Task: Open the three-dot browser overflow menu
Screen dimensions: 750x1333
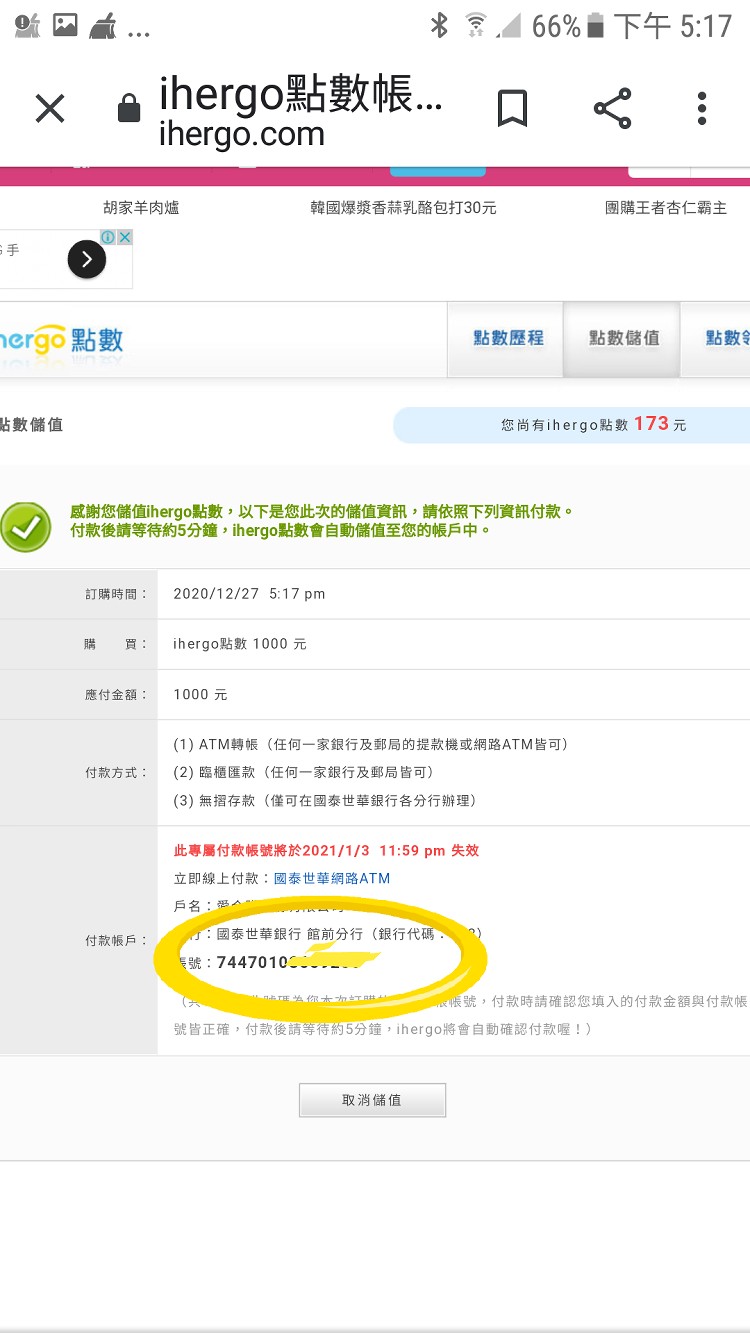Action: click(x=702, y=108)
